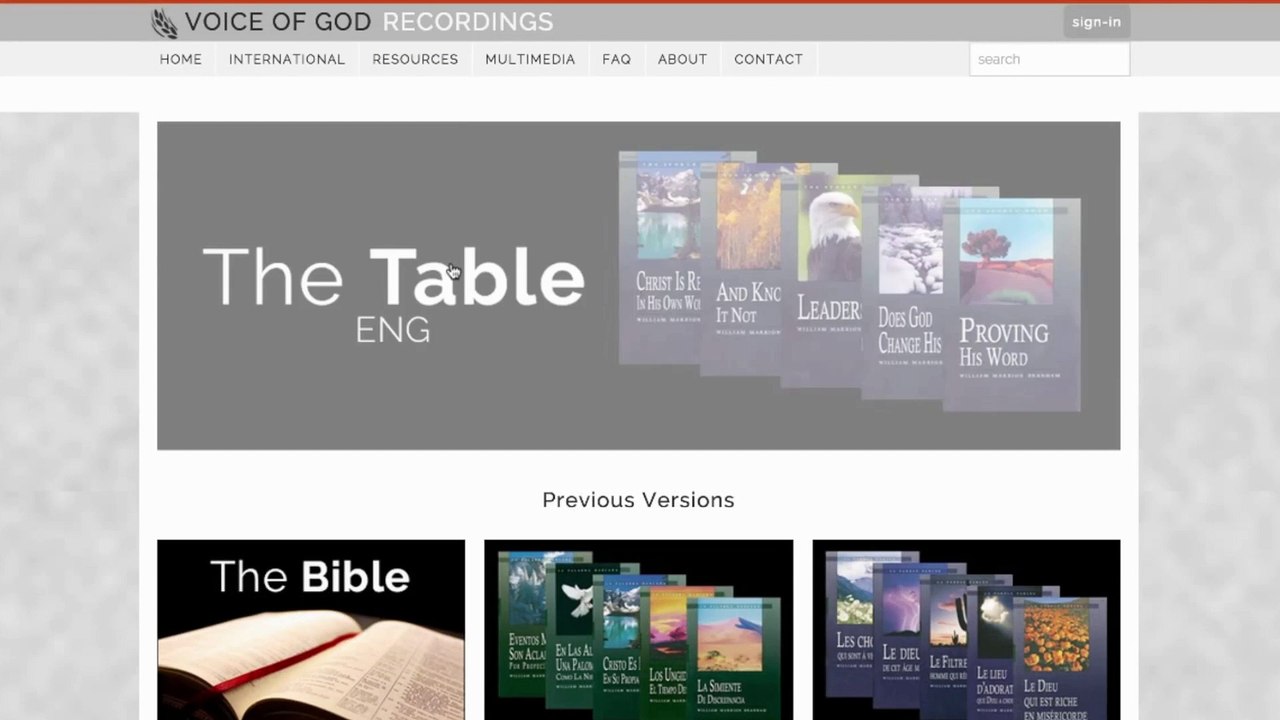Select the Proving His Word book cover
The height and width of the screenshot is (720, 1280).
[x=1012, y=305]
